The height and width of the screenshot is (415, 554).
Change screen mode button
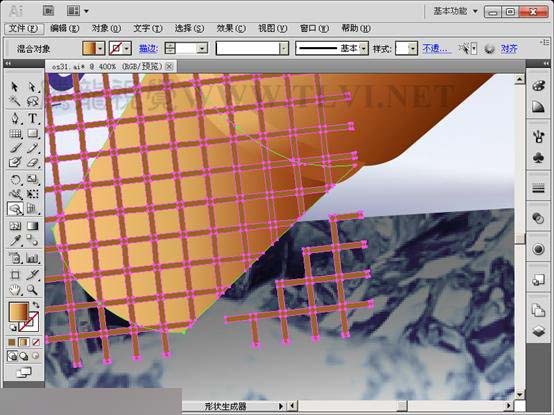click(x=23, y=372)
